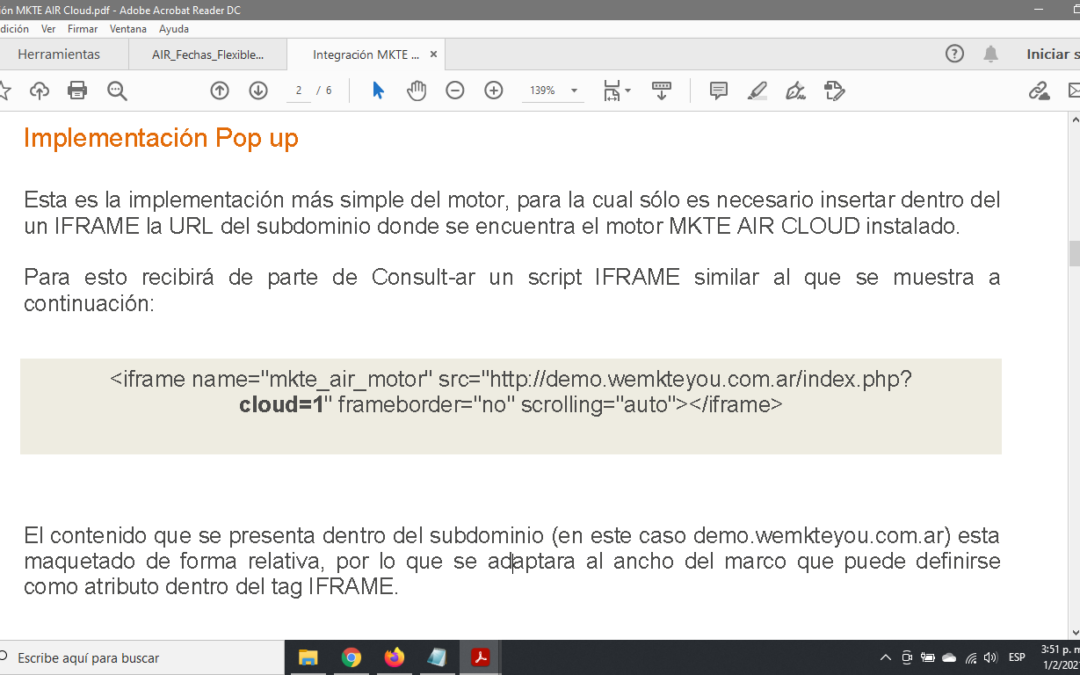Click Iniciar sesión button

pos(1052,54)
